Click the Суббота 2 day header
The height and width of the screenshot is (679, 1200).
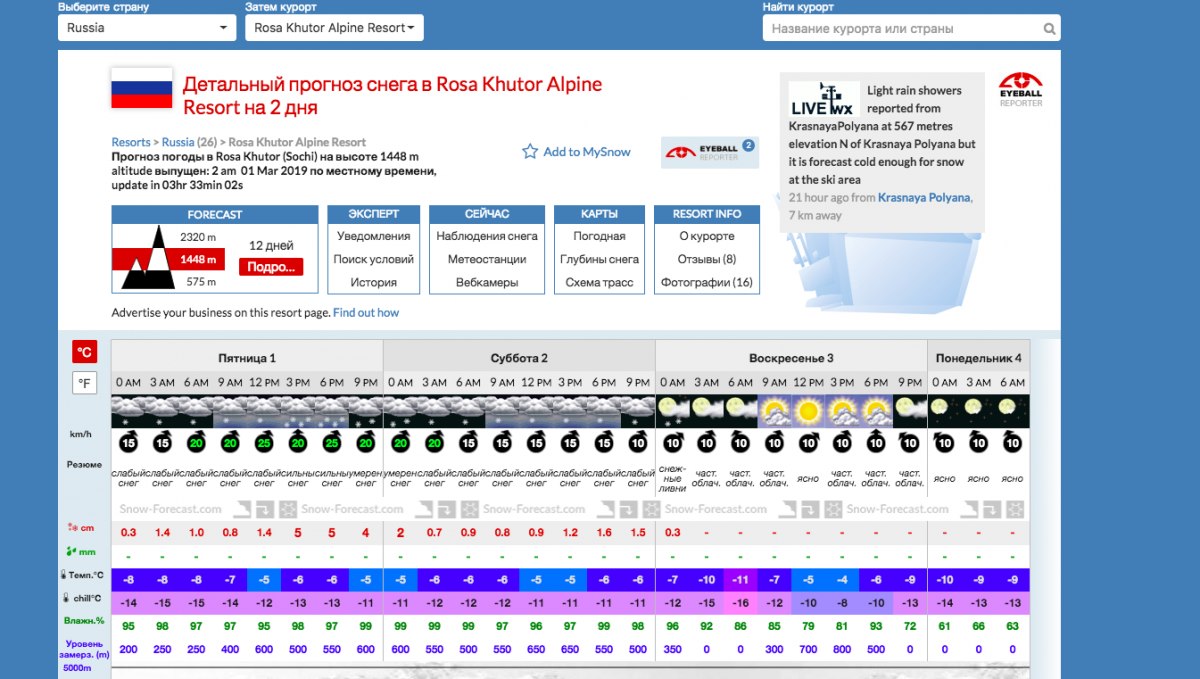tap(519, 358)
